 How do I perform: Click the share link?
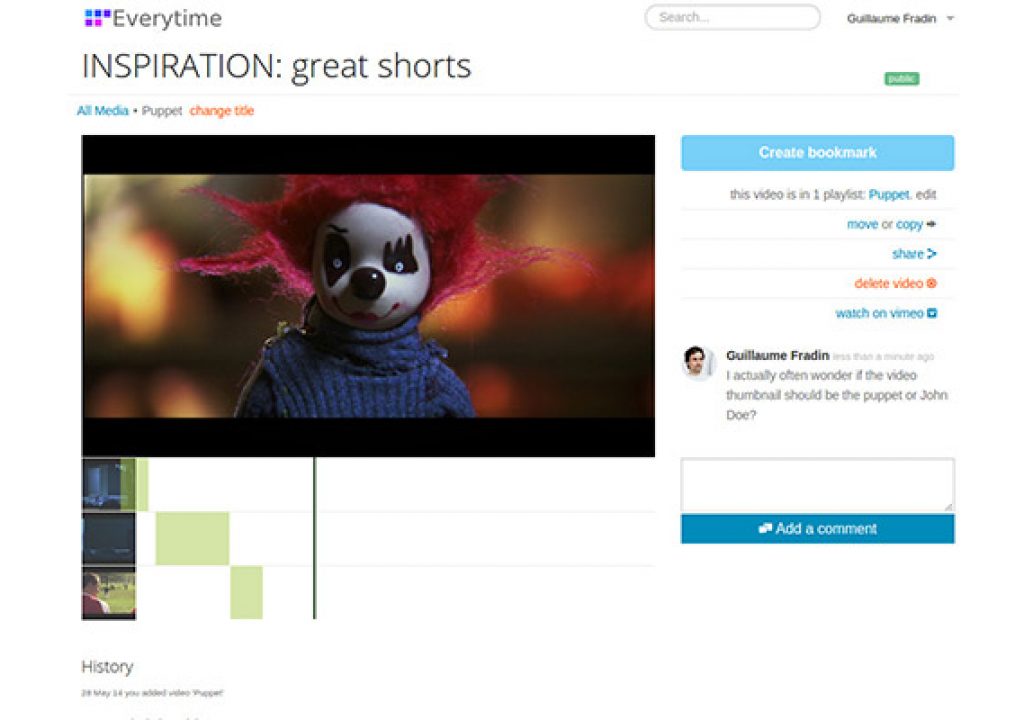pyautogui.click(x=908, y=254)
